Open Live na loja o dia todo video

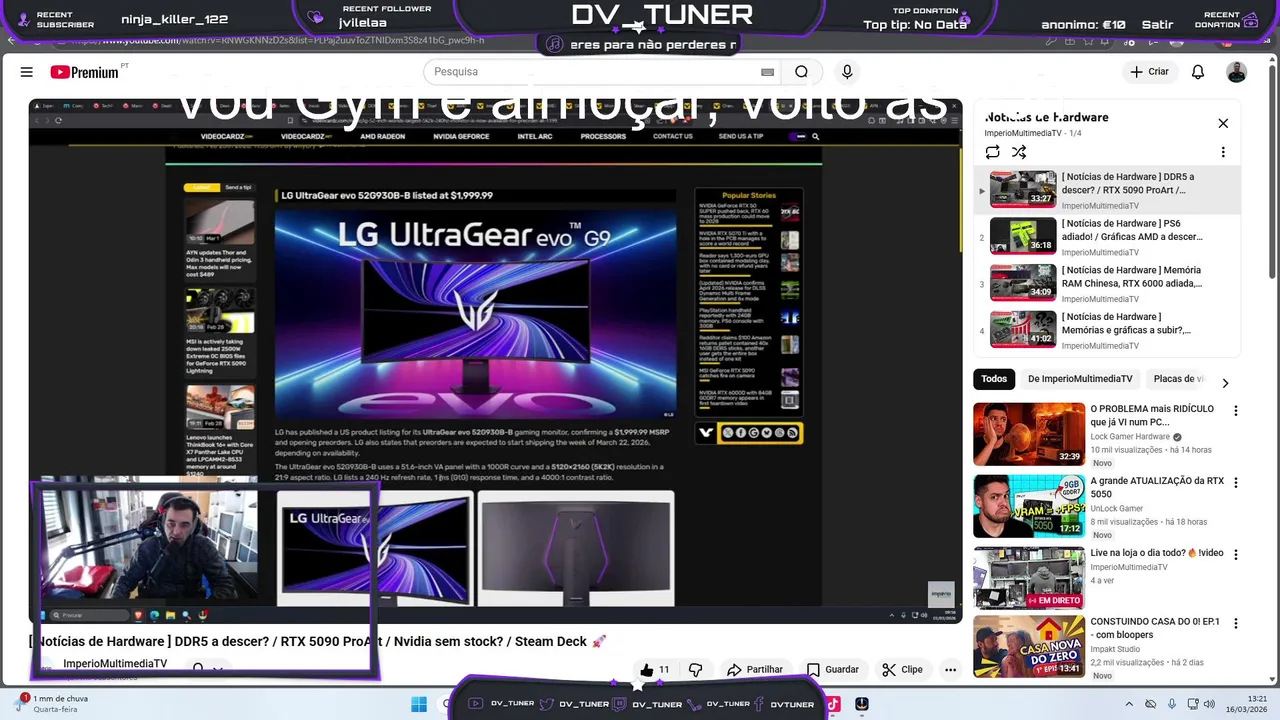coord(1029,578)
